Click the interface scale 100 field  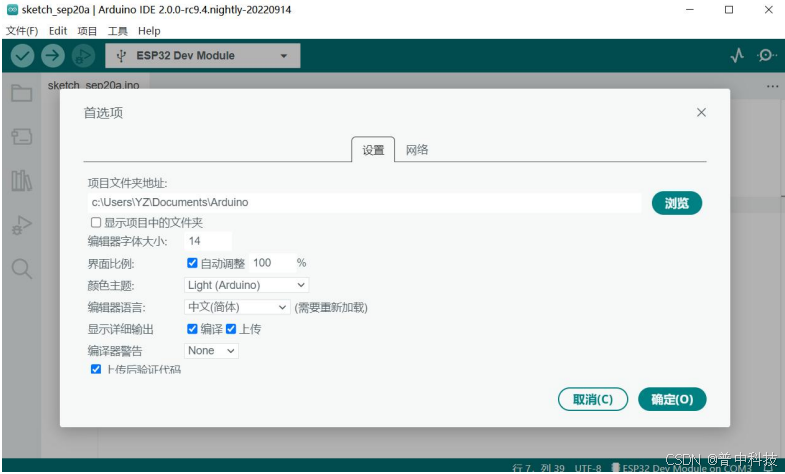pos(272,263)
